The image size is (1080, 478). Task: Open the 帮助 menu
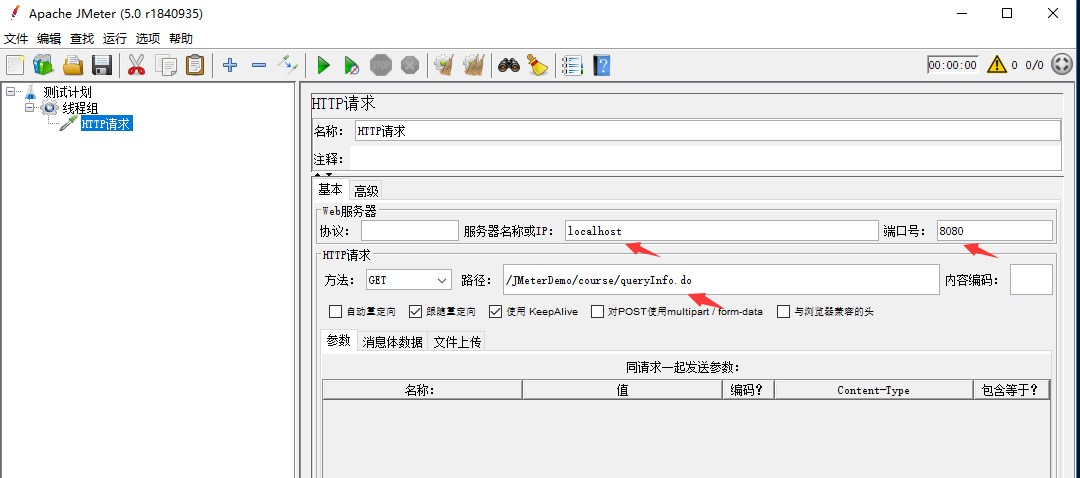click(x=181, y=39)
